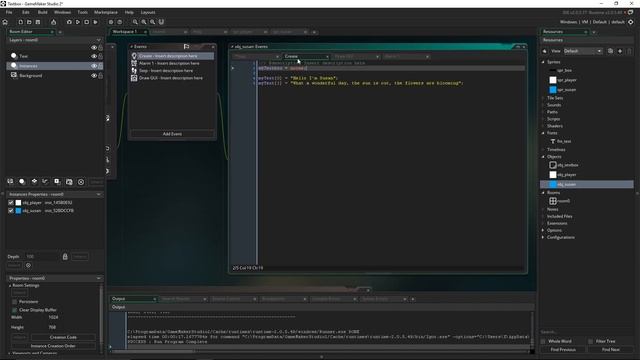Click the Home start page icon
The height and width of the screenshot is (360, 640).
(x=5, y=22)
